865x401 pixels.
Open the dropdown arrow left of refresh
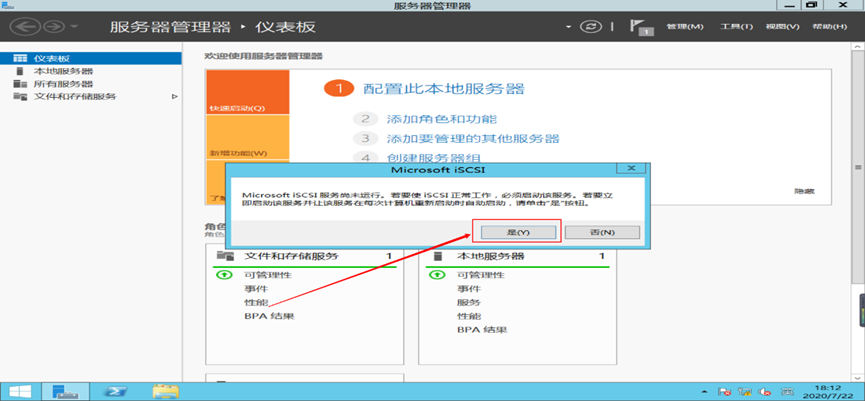pos(569,27)
